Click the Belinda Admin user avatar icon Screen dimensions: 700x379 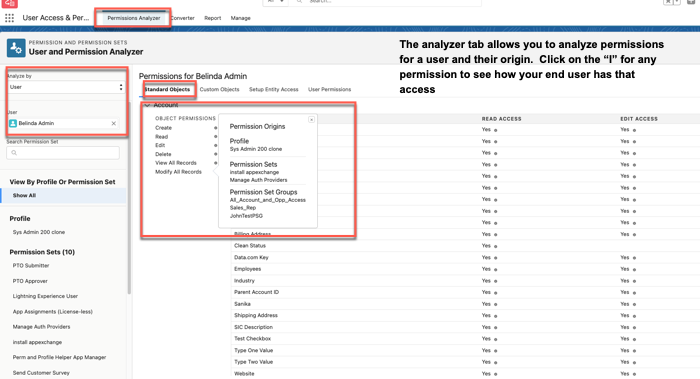click(13, 123)
